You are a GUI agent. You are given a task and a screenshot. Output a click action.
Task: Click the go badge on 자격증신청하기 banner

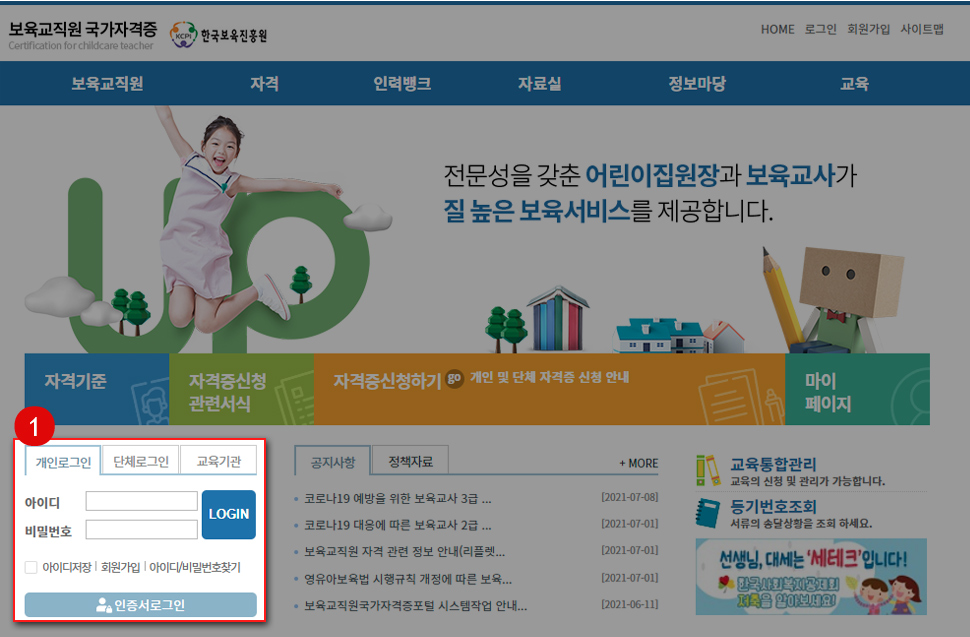(x=456, y=380)
